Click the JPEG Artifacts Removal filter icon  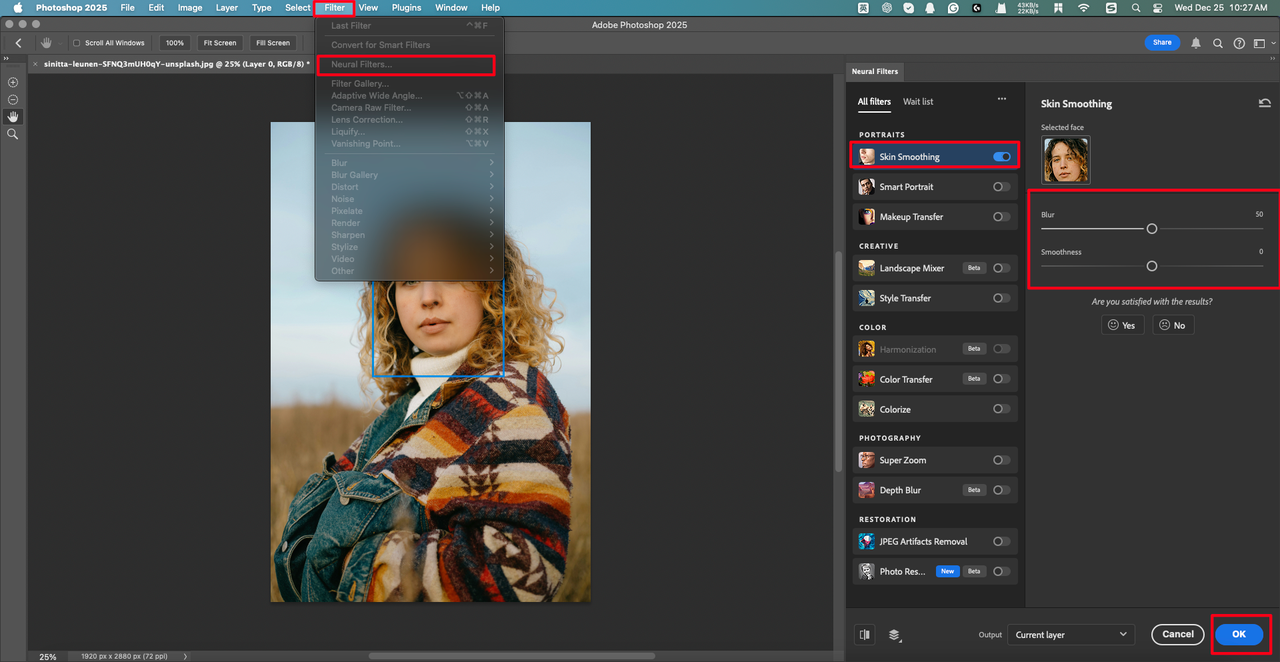[867, 541]
